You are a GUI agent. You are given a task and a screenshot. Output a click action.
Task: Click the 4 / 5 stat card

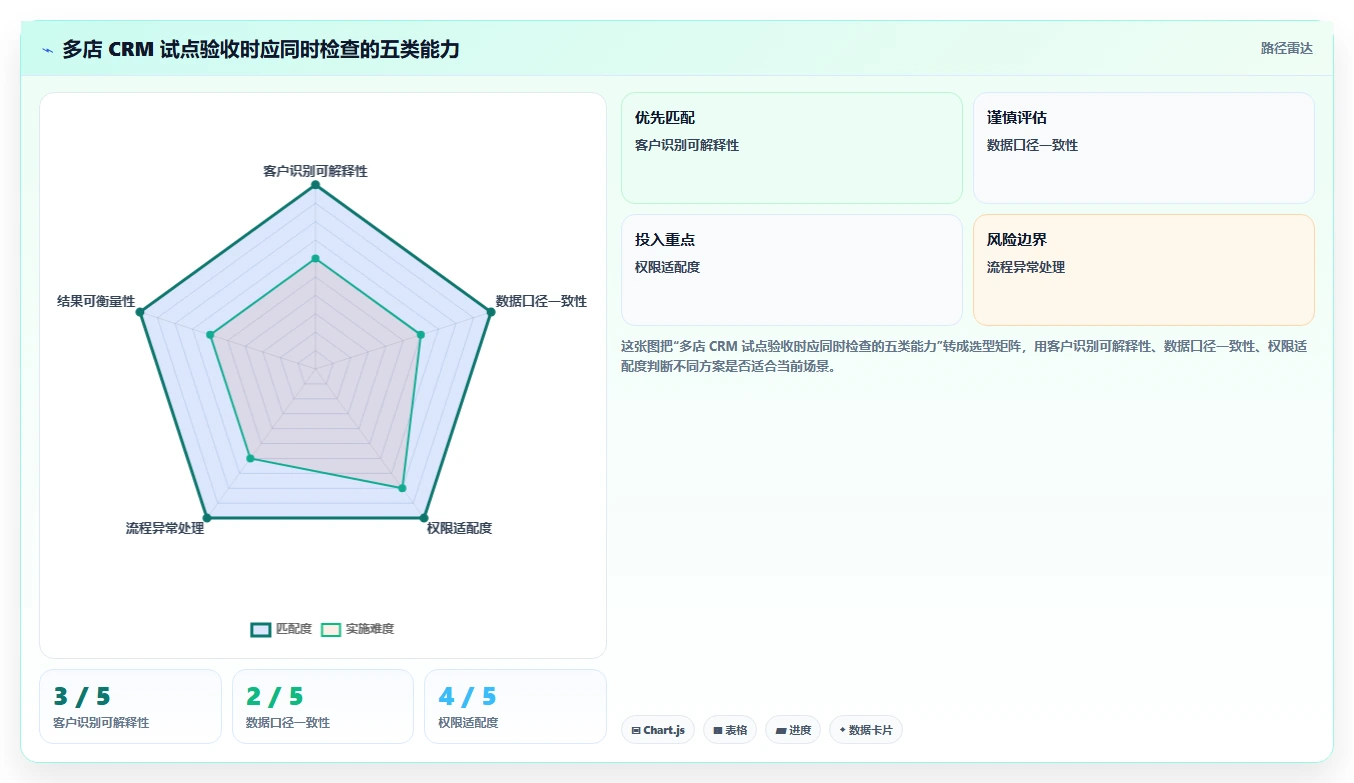tap(515, 707)
